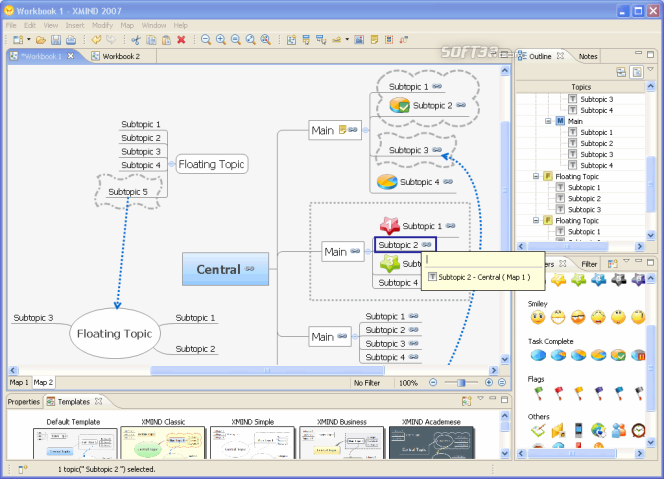Viewport: 664px width, 479px height.
Task: Close the Workbook 1 tab
Action: (x=71, y=56)
